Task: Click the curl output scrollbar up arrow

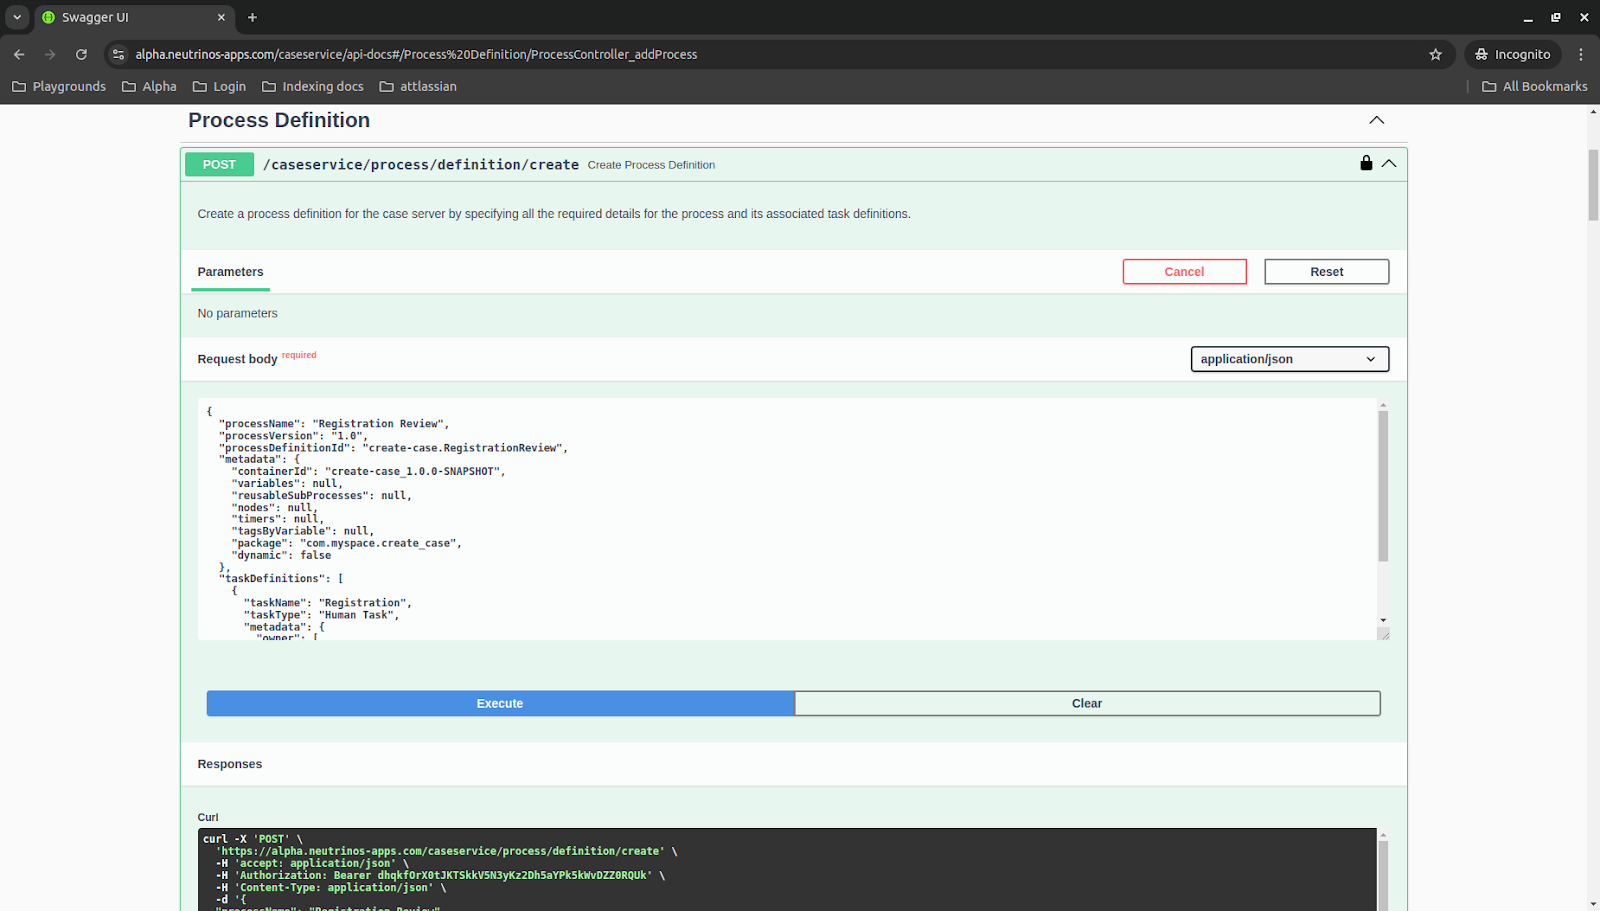Action: pyautogui.click(x=1383, y=835)
